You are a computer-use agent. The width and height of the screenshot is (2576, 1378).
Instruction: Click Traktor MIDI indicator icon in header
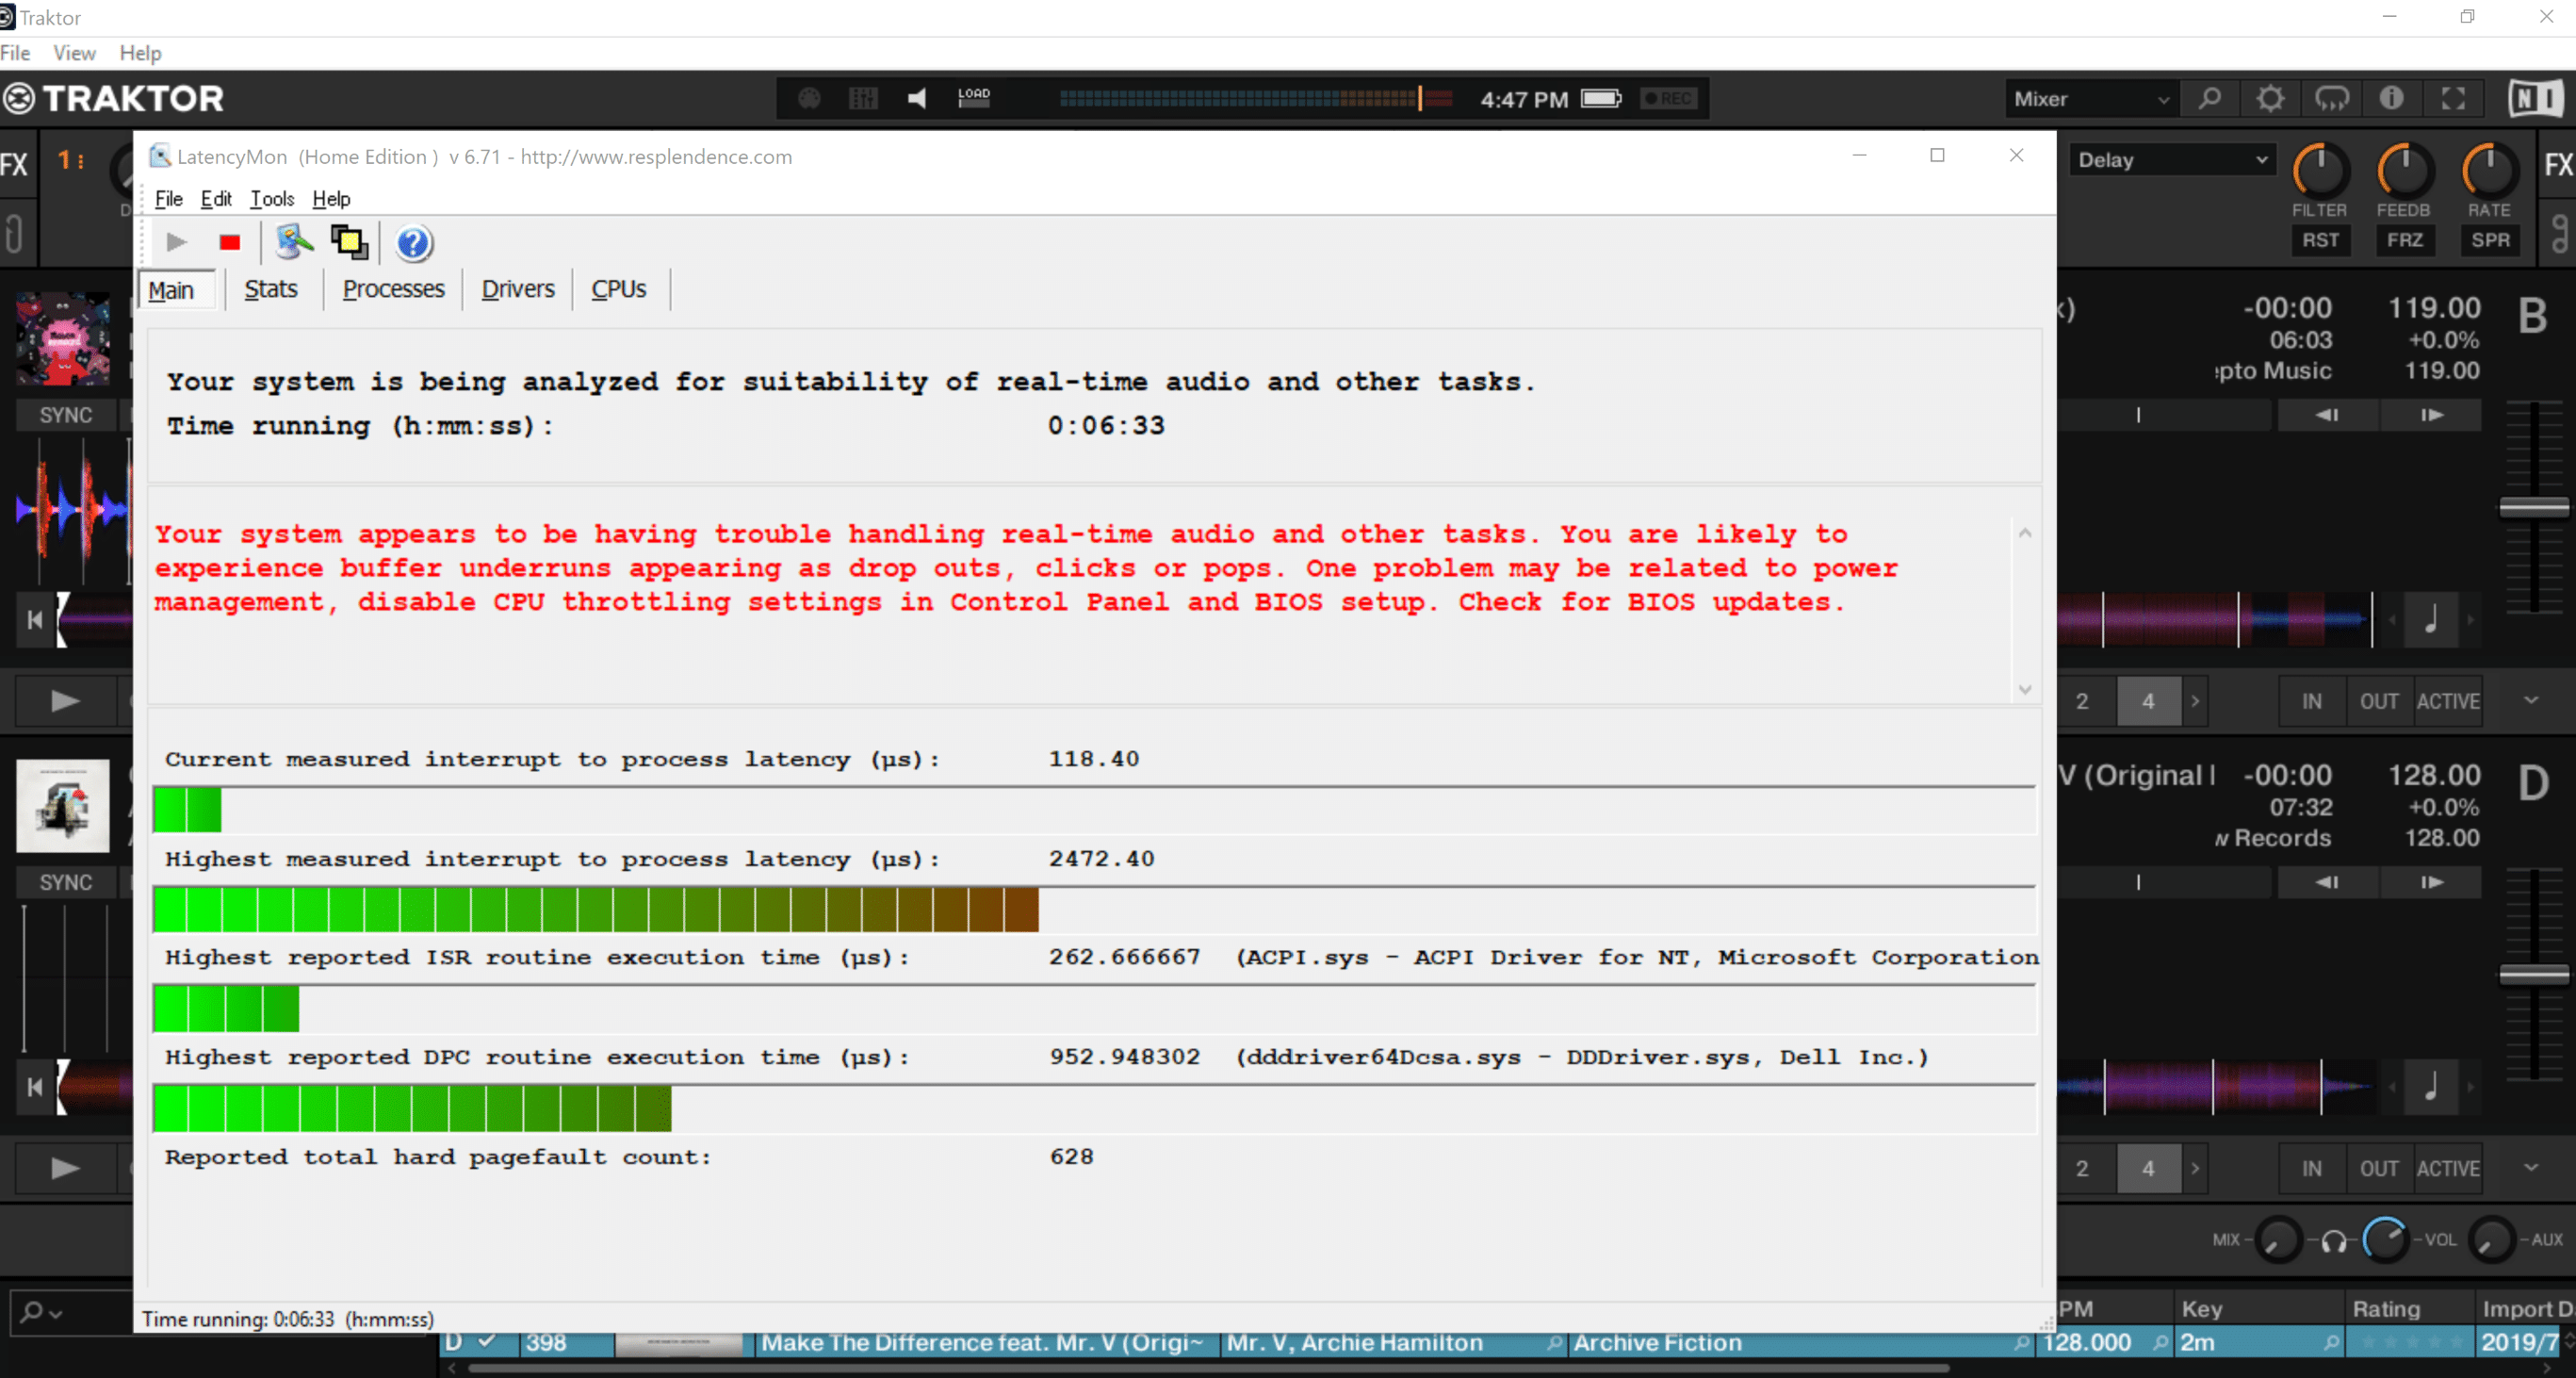point(809,98)
